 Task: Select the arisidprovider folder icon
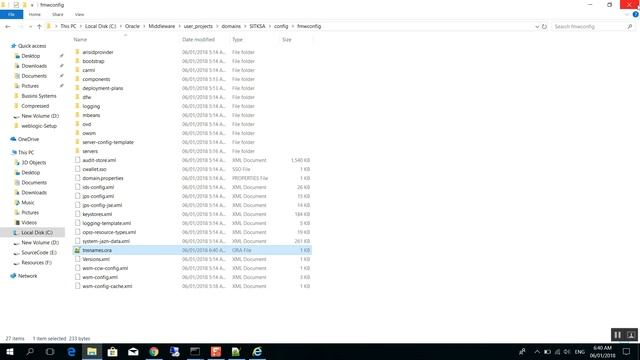point(77,52)
